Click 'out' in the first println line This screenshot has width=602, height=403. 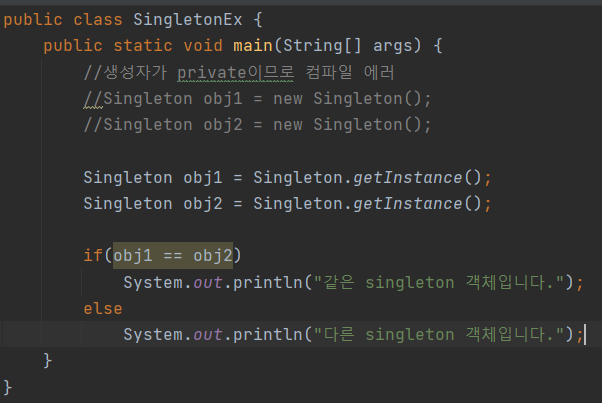pos(208,283)
